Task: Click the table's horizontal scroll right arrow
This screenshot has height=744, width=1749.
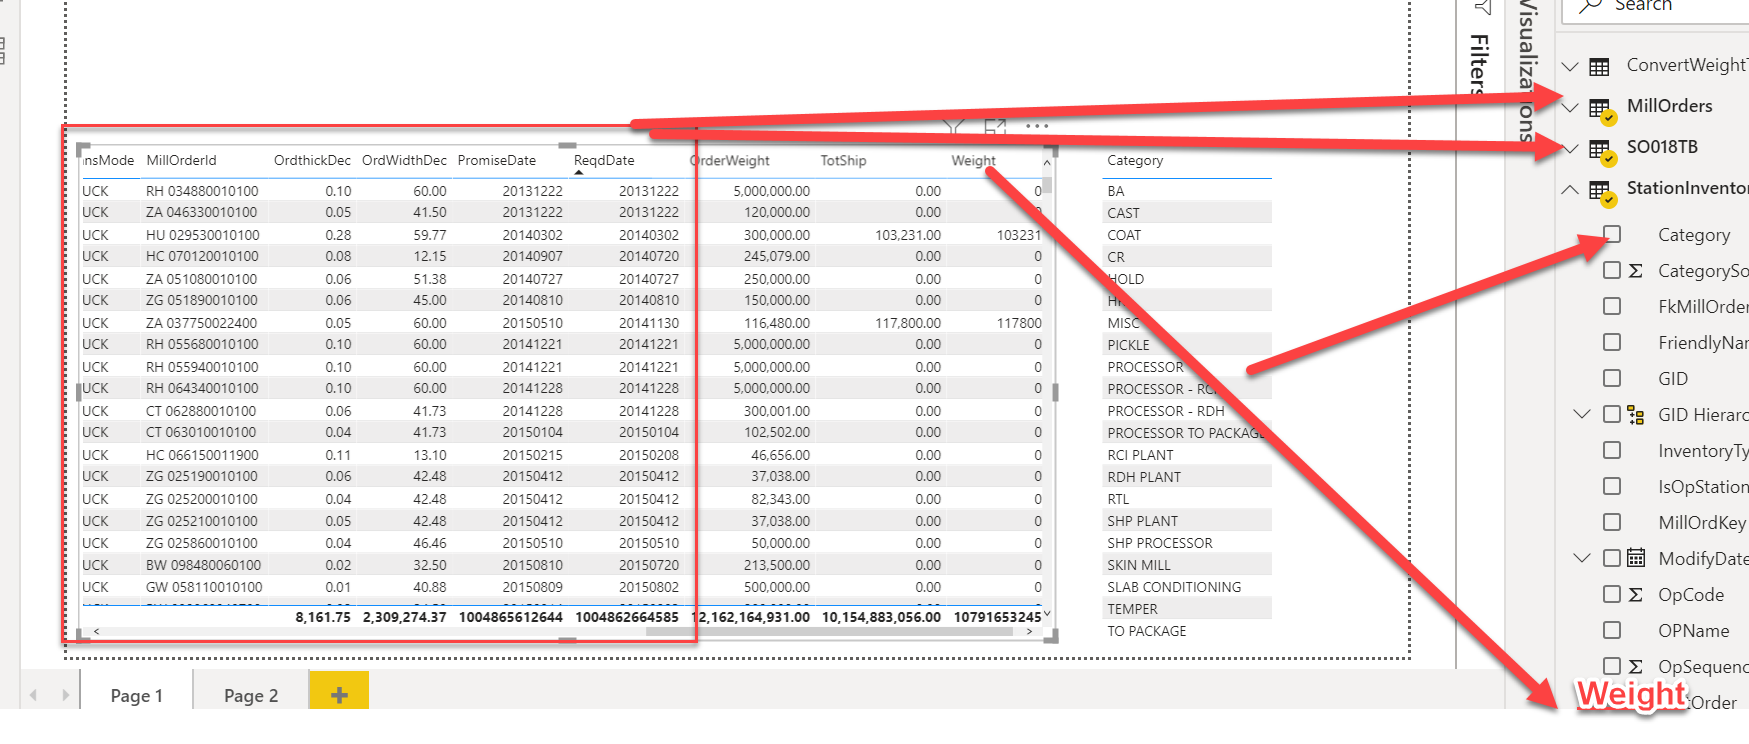Action: (1030, 631)
